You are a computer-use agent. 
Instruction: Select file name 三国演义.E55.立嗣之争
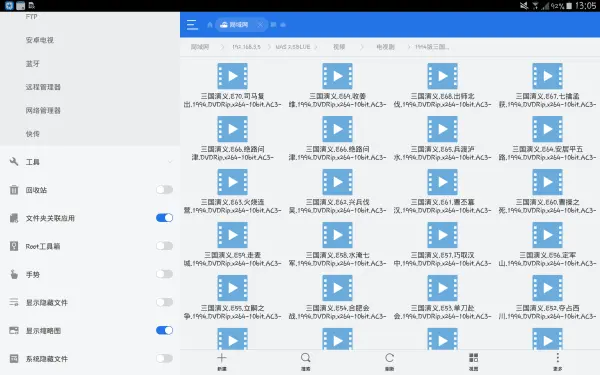click(x=233, y=312)
